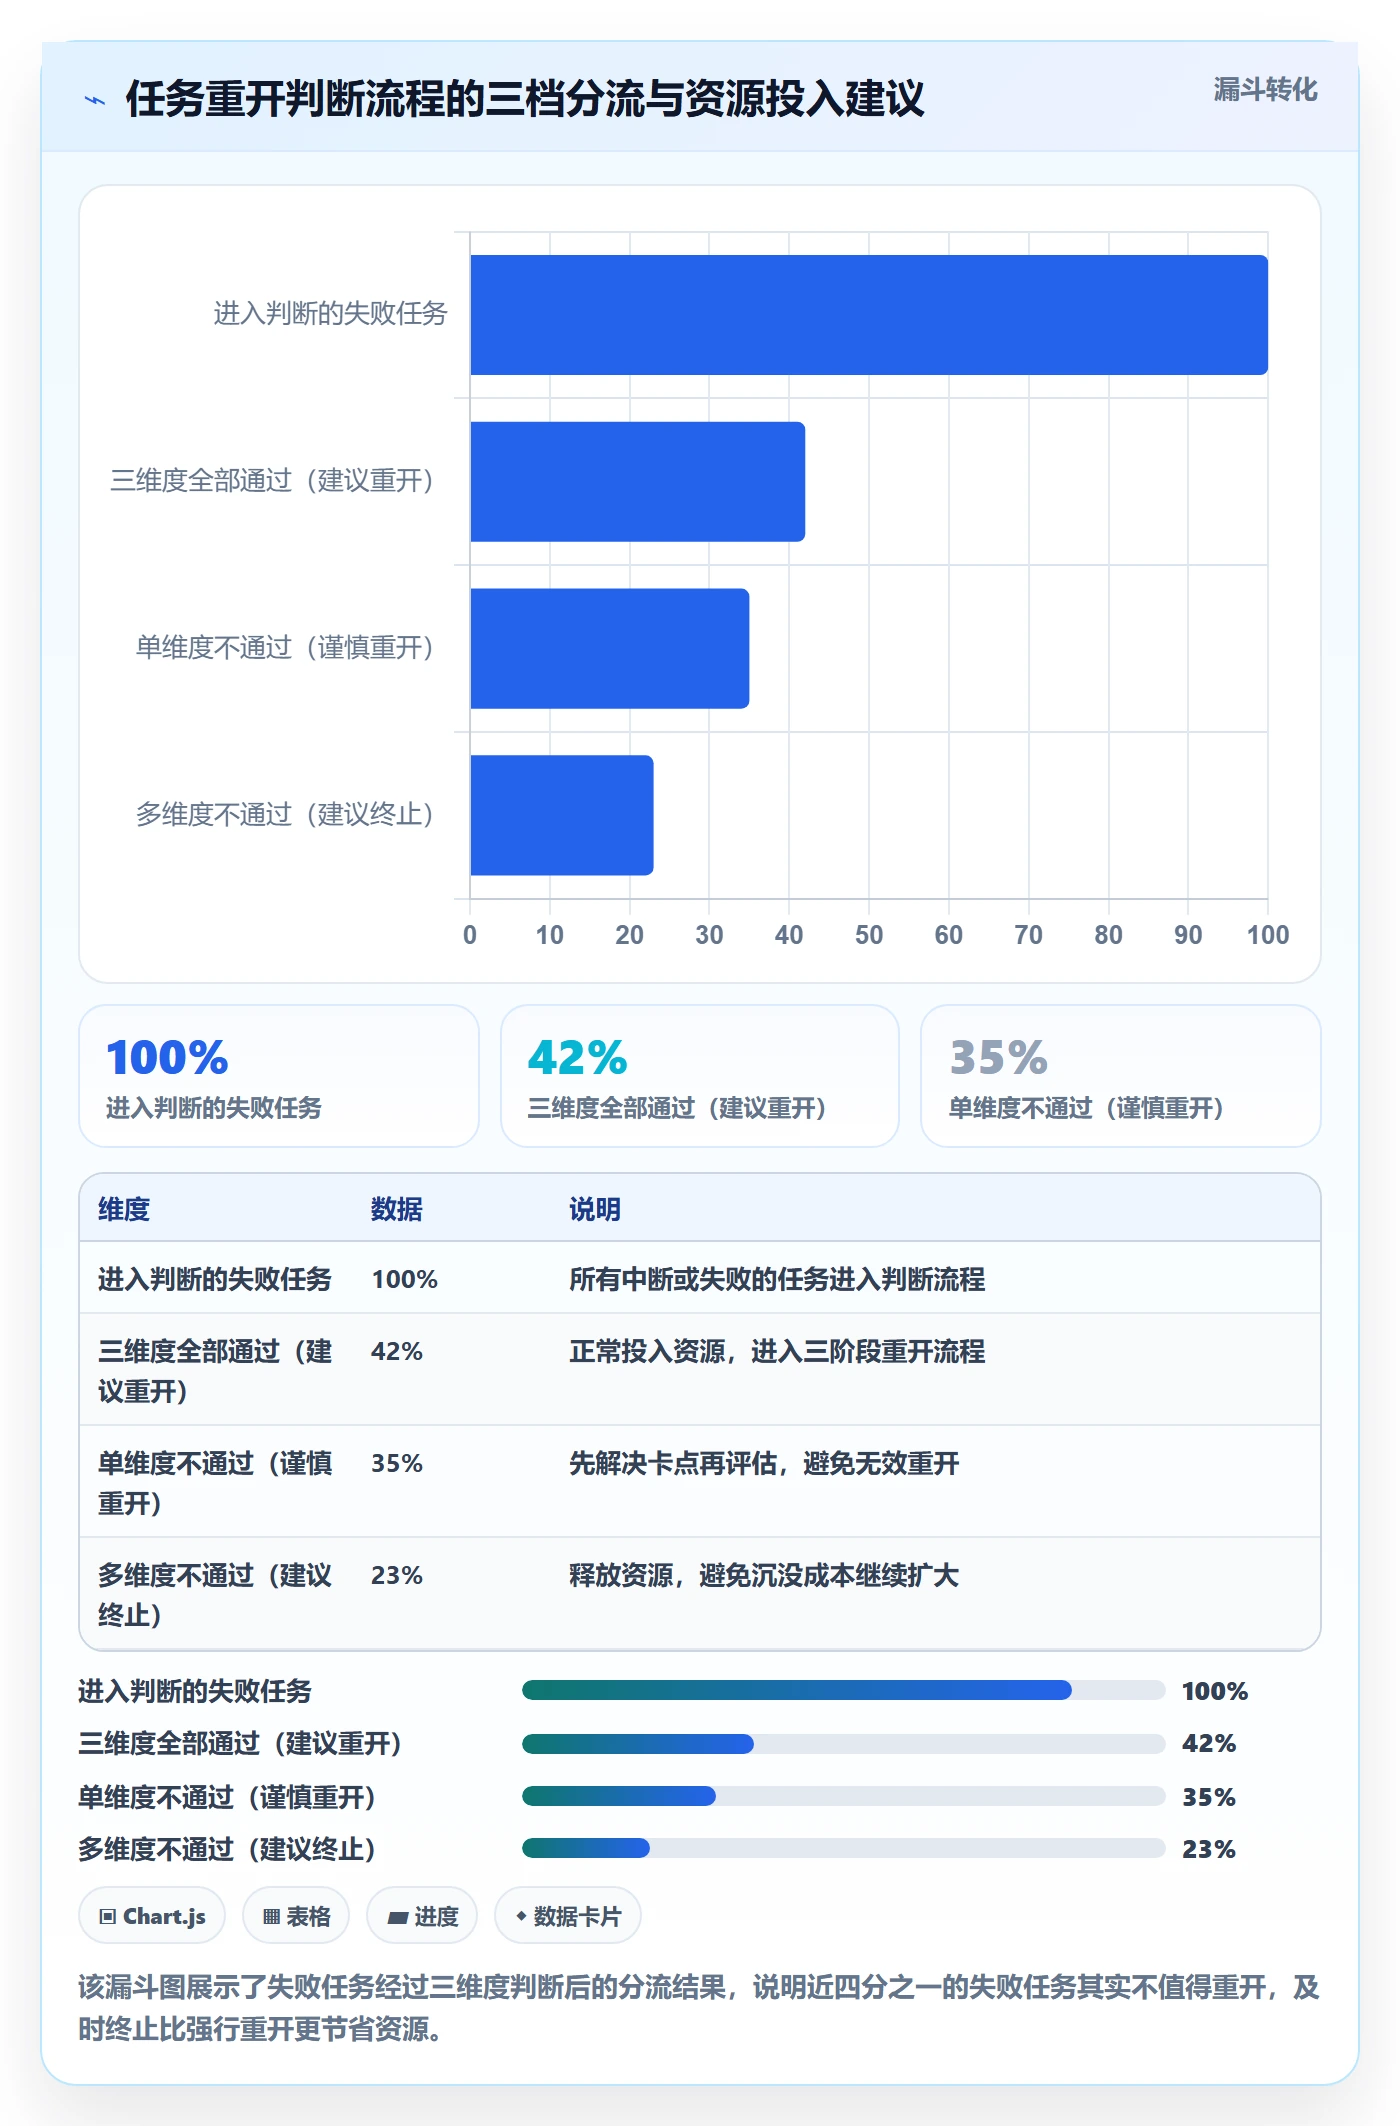Viewport: 1400px width, 2126px height.
Task: Click the x-axis tick label 50
Action: (x=869, y=935)
